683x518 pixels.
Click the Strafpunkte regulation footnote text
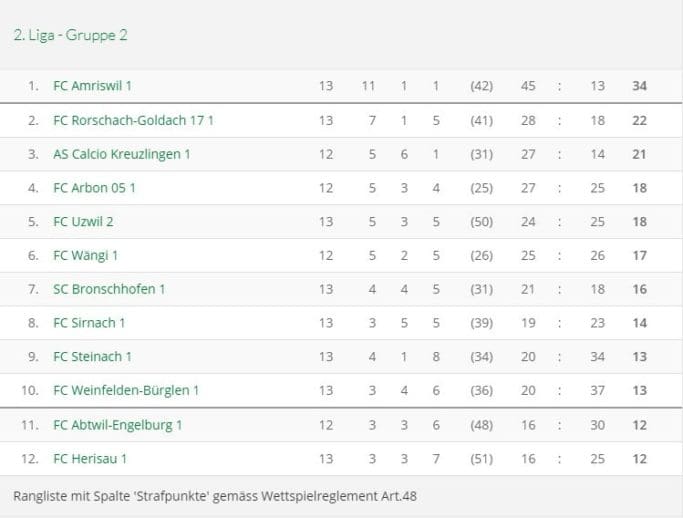tap(213, 495)
